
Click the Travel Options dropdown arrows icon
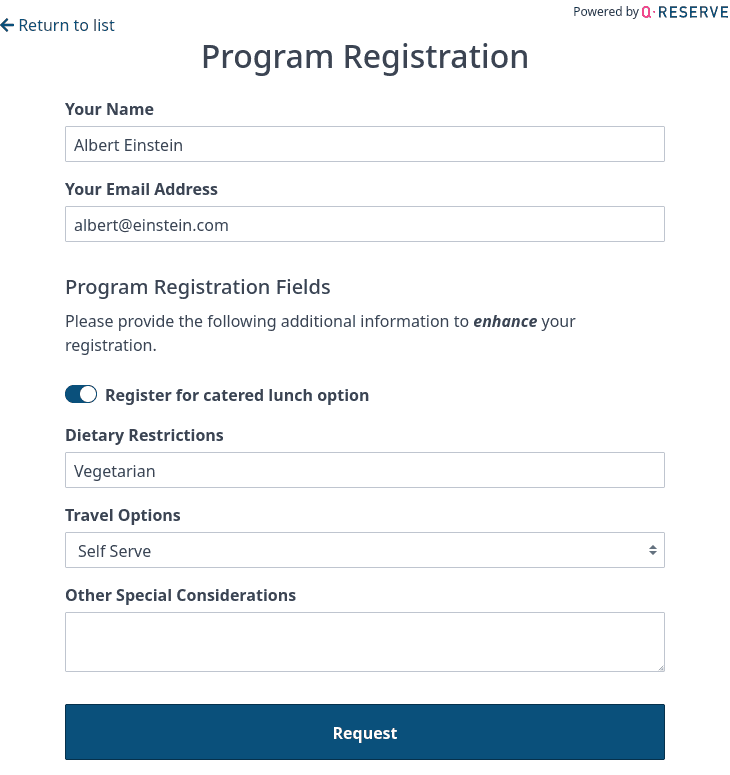tap(652, 550)
